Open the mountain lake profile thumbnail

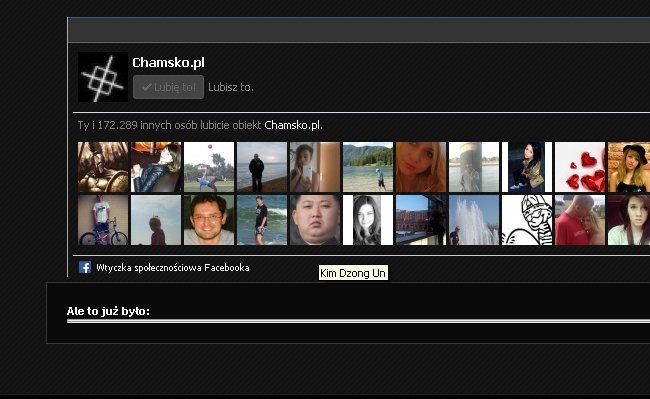[x=368, y=167]
